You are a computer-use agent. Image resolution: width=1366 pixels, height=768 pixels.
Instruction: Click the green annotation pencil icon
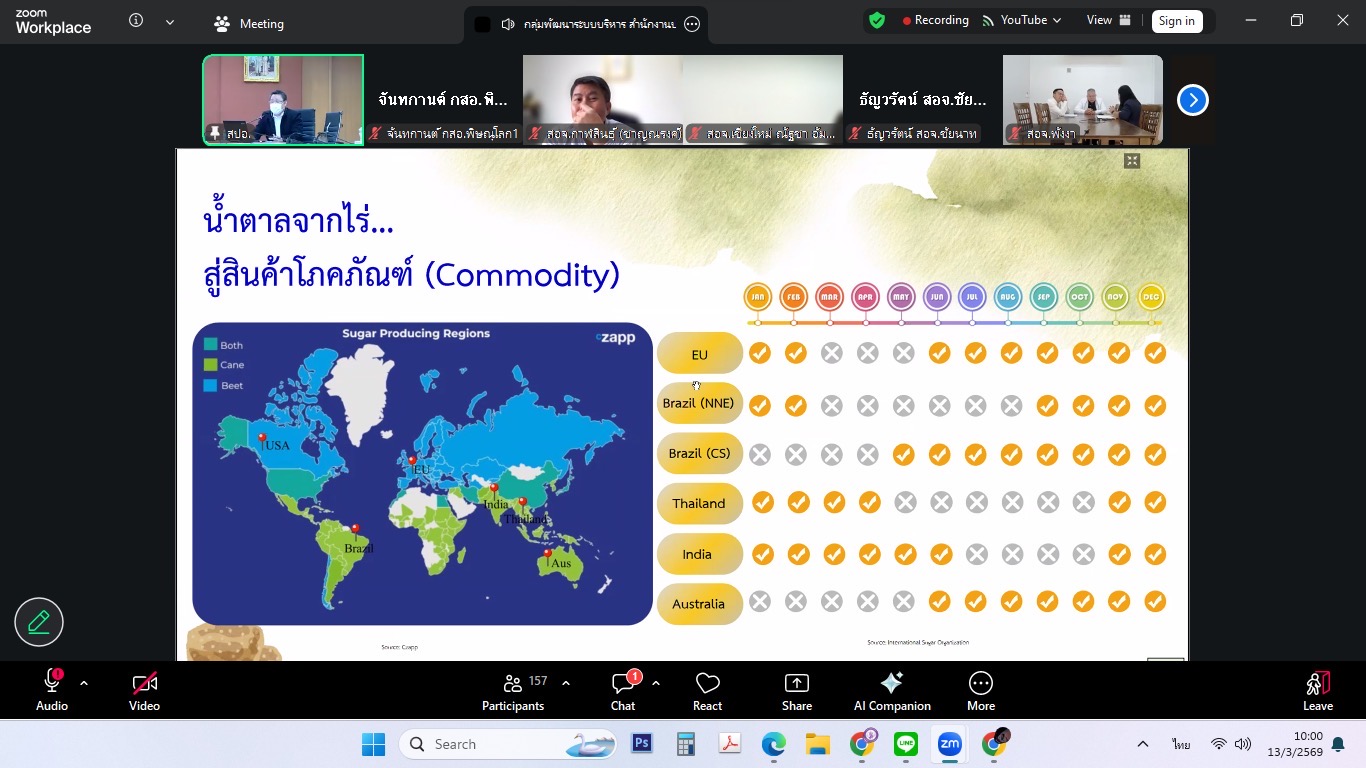tap(39, 622)
